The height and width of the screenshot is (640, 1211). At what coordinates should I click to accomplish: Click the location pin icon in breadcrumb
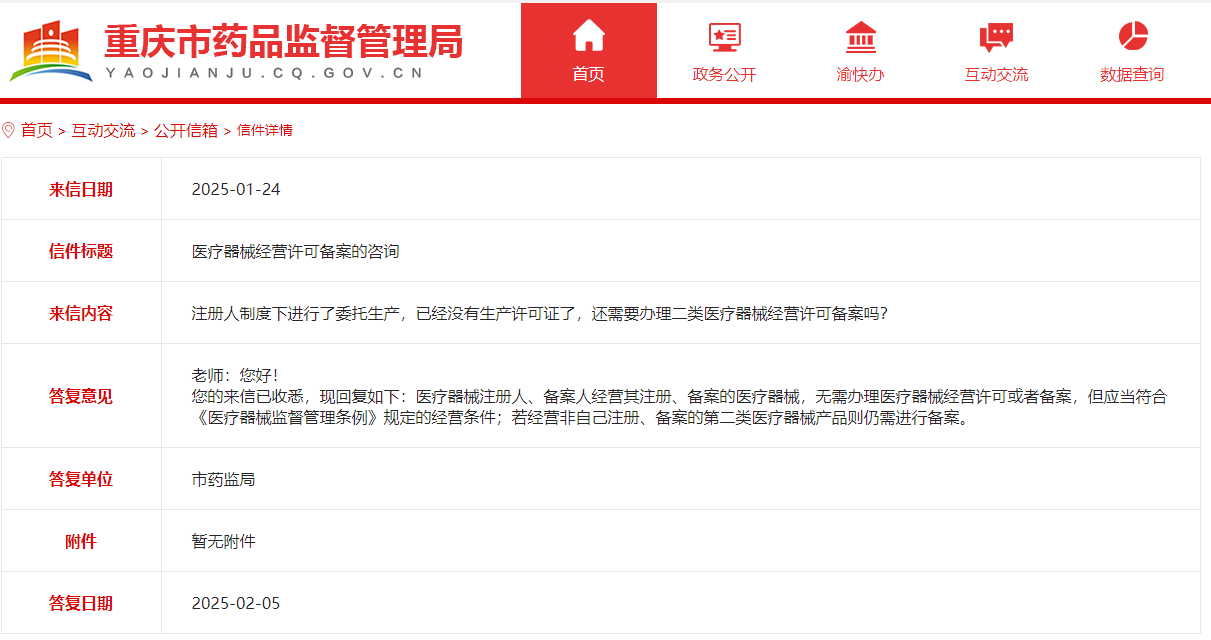click(9, 130)
